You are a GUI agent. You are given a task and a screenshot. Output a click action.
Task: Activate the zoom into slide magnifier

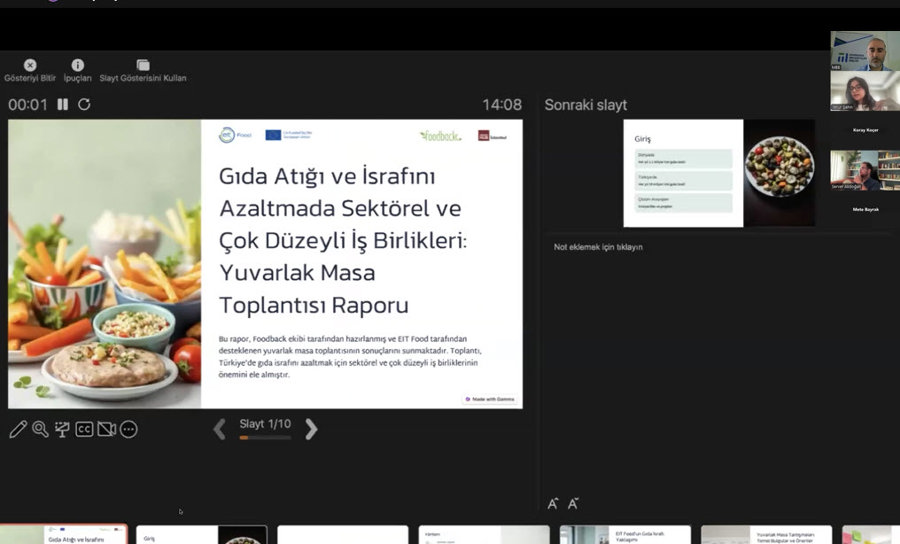40,429
